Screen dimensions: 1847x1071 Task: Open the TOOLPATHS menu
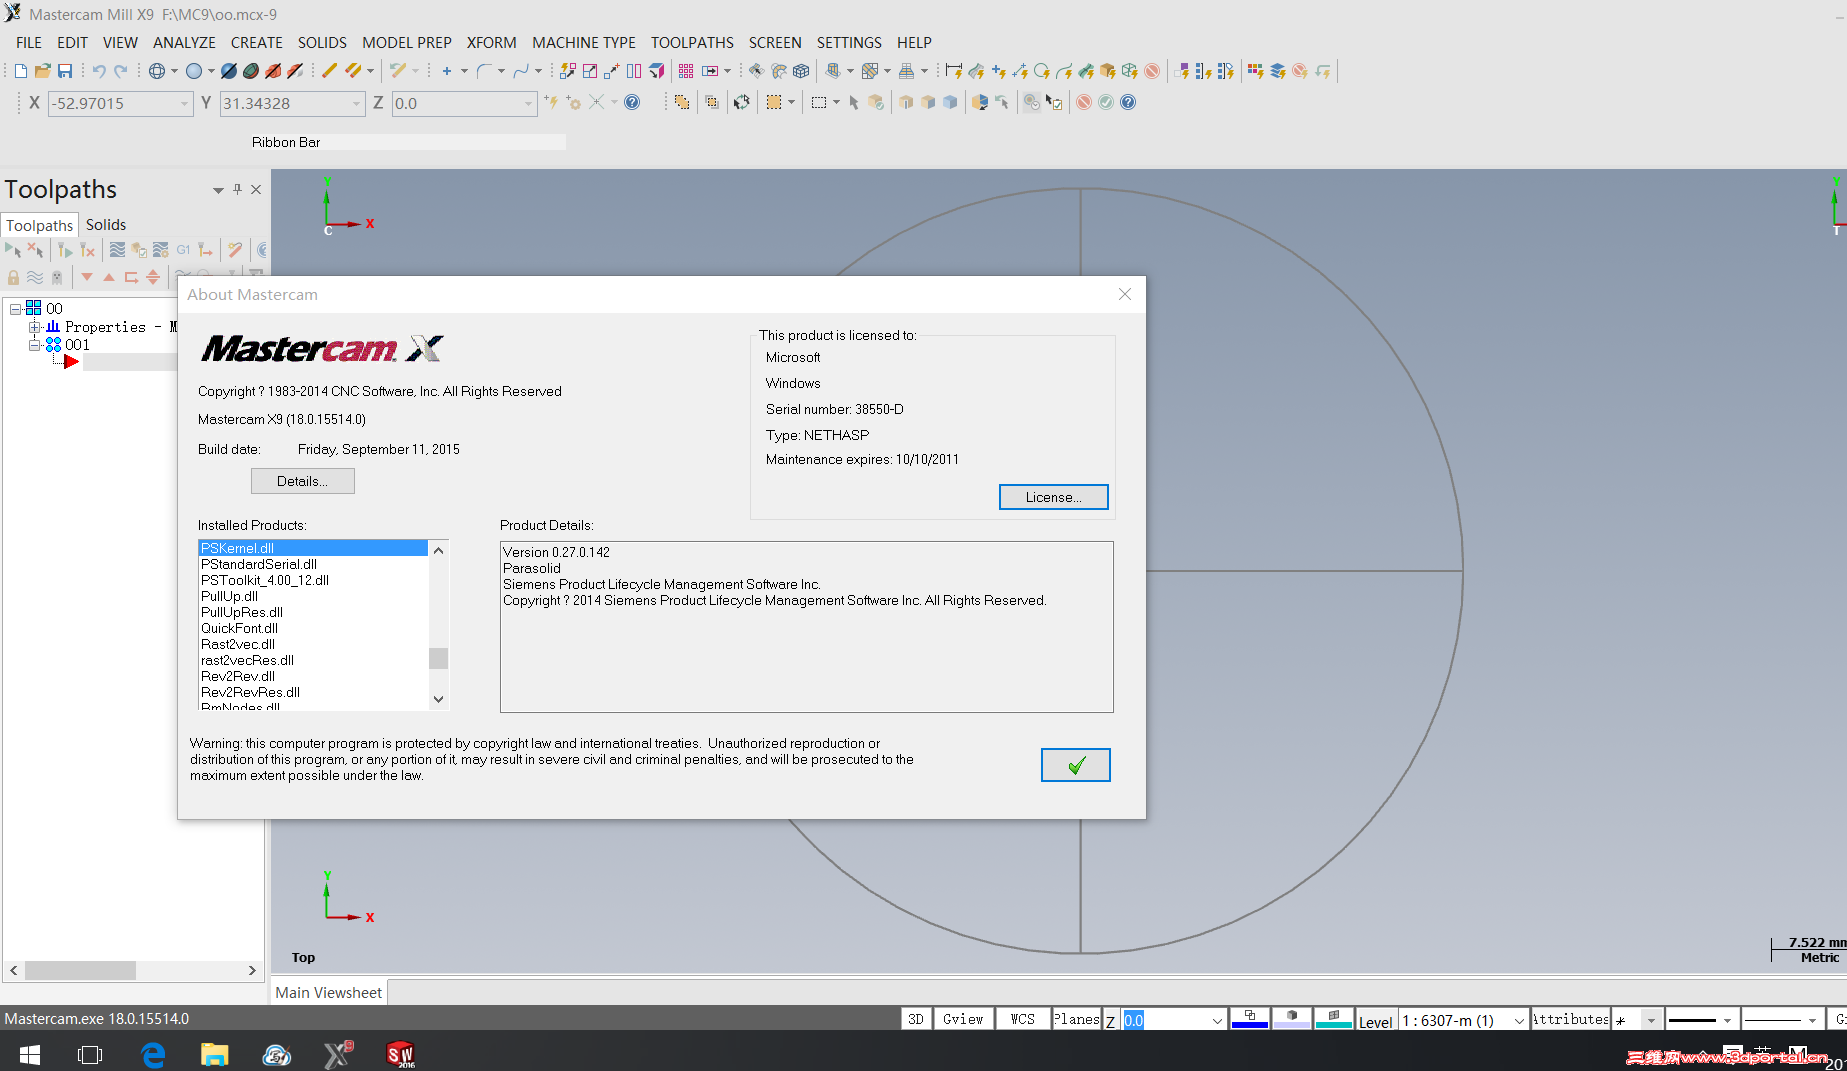[x=692, y=42]
